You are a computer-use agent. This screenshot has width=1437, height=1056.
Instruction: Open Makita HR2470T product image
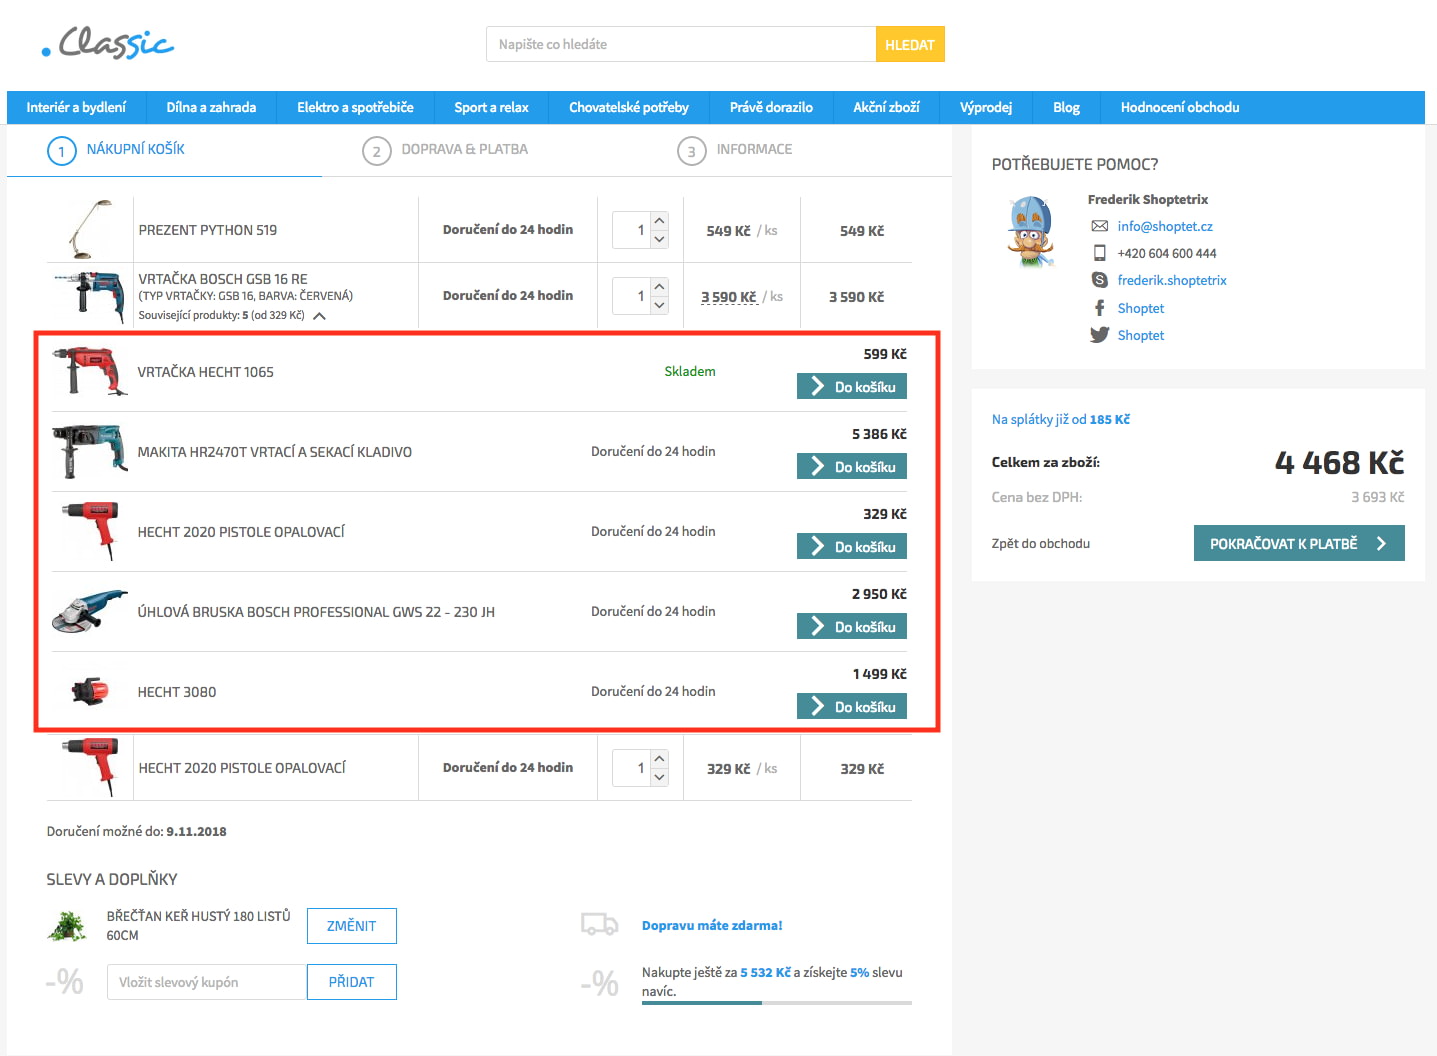(90, 451)
